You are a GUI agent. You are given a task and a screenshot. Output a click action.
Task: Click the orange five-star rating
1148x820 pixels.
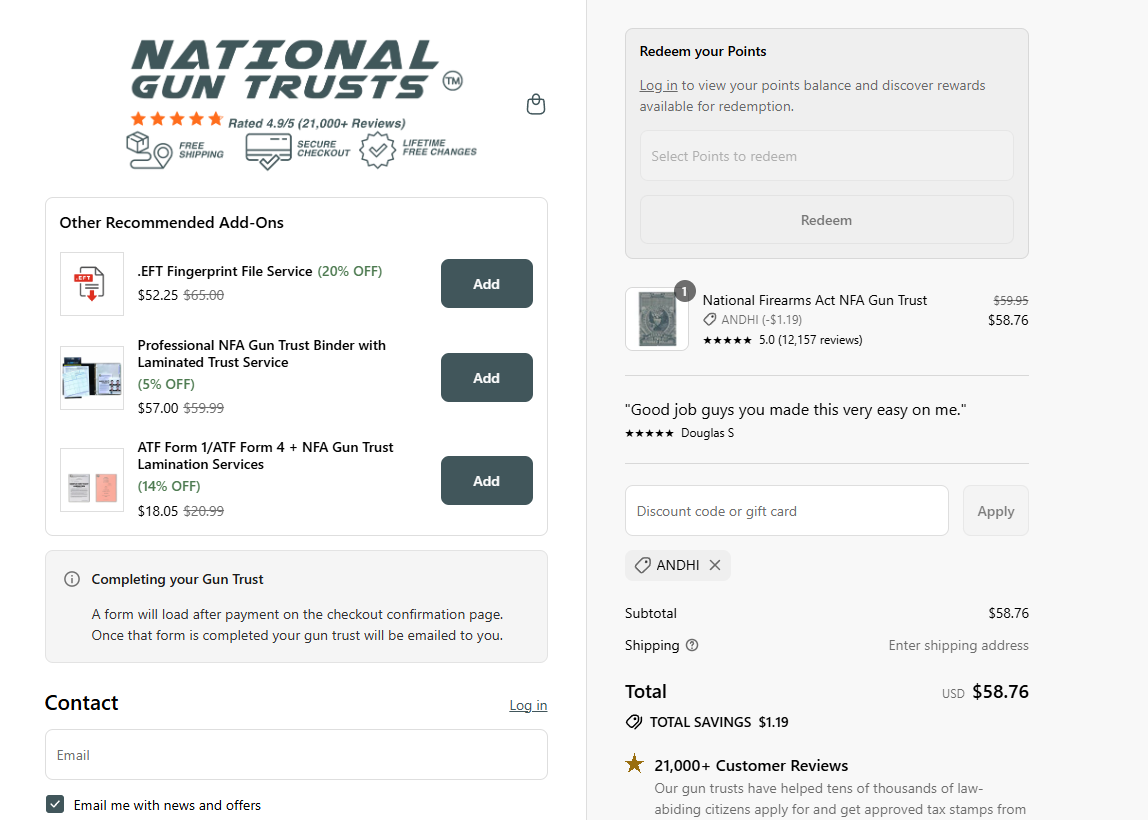click(176, 119)
